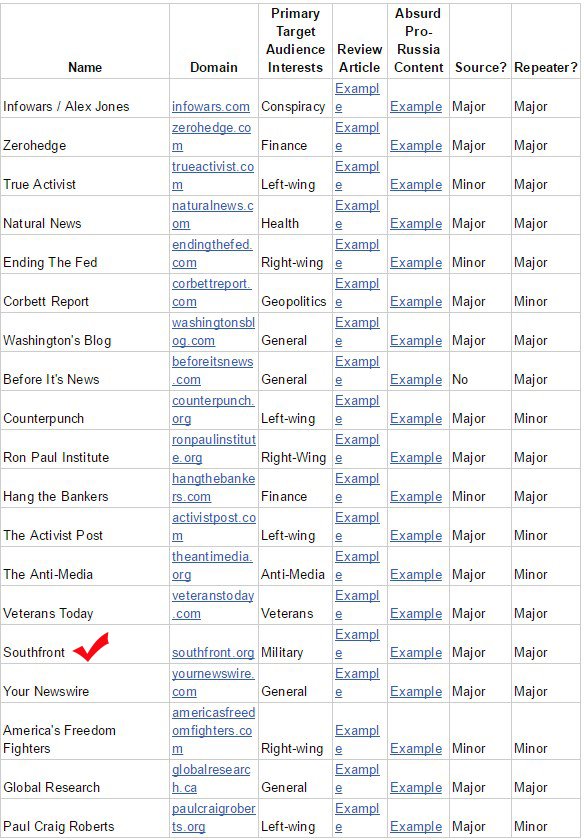Open Before It's News Pro-Russia example
This screenshot has height=840, width=584.
[x=416, y=380]
